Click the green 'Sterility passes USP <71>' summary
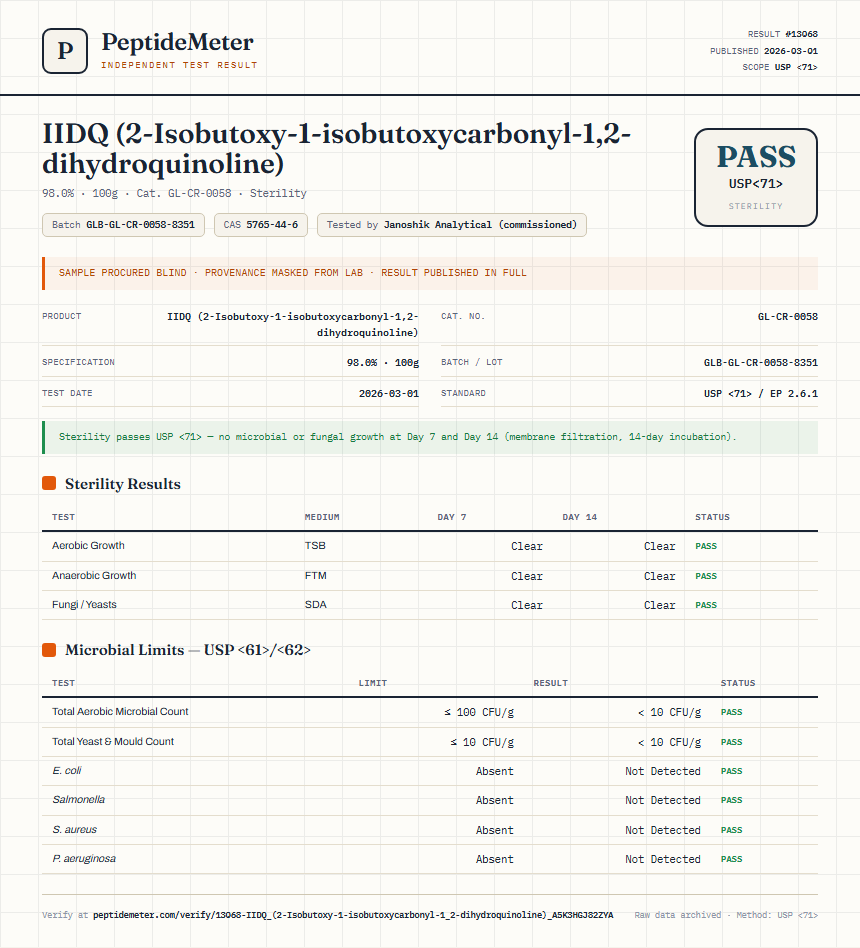 (430, 437)
